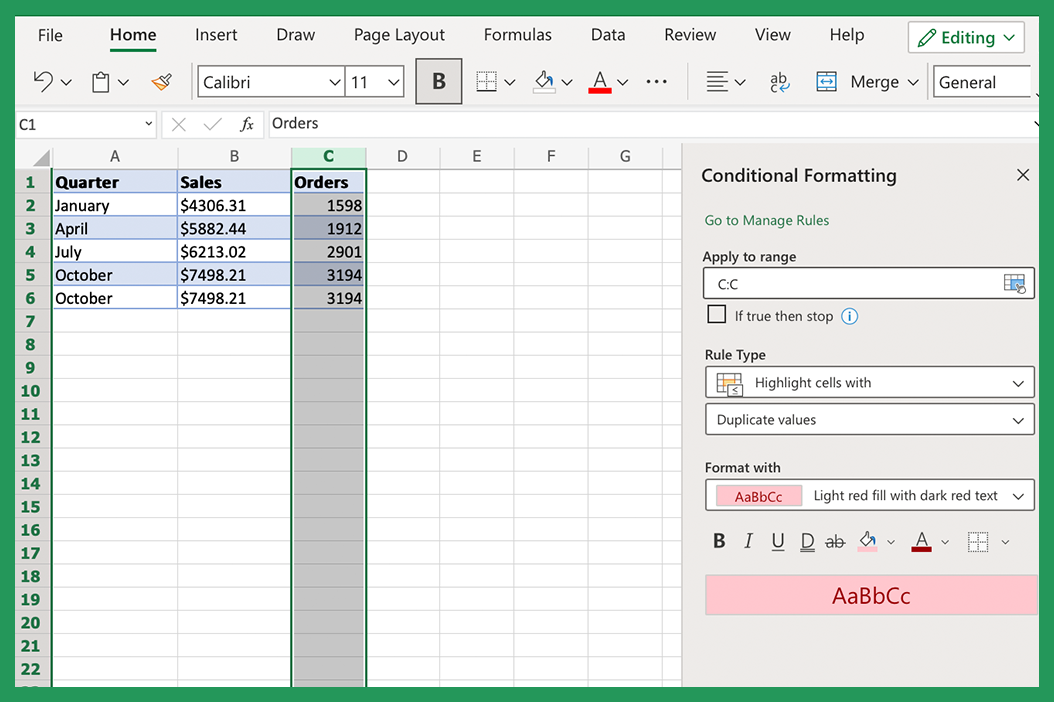Open the dark red font color swatch
This screenshot has height=702, width=1054.
pyautogui.click(x=922, y=541)
